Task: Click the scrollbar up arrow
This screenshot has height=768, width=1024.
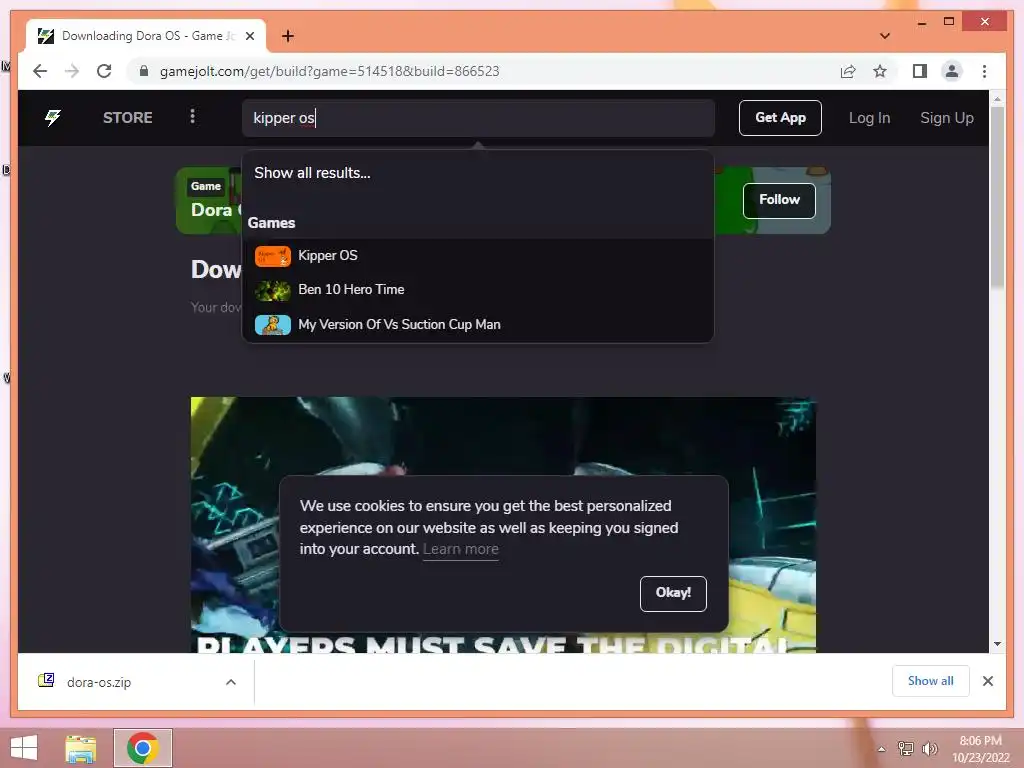Action: (997, 99)
